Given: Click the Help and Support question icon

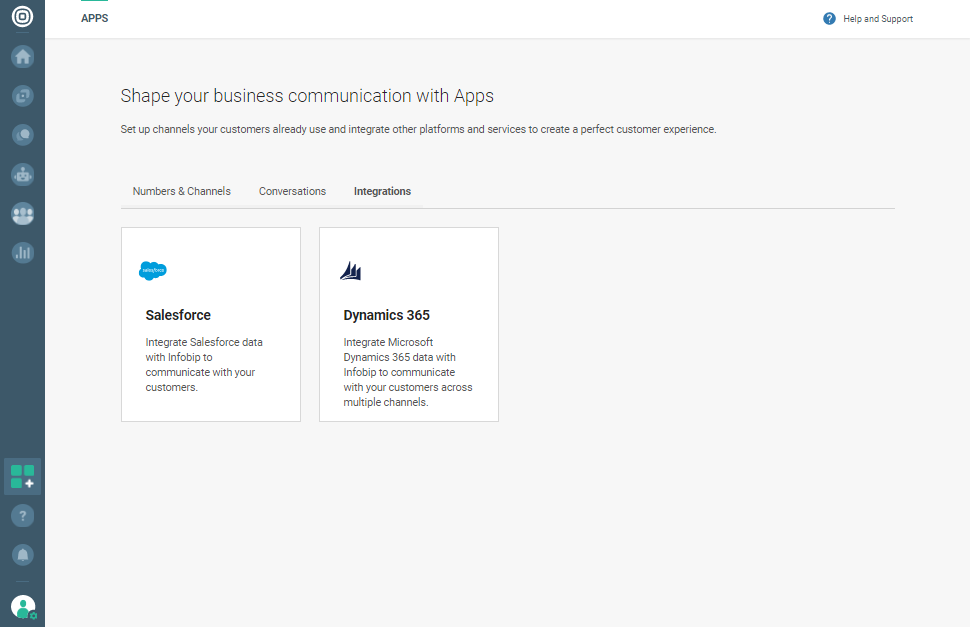Looking at the screenshot, I should (829, 19).
